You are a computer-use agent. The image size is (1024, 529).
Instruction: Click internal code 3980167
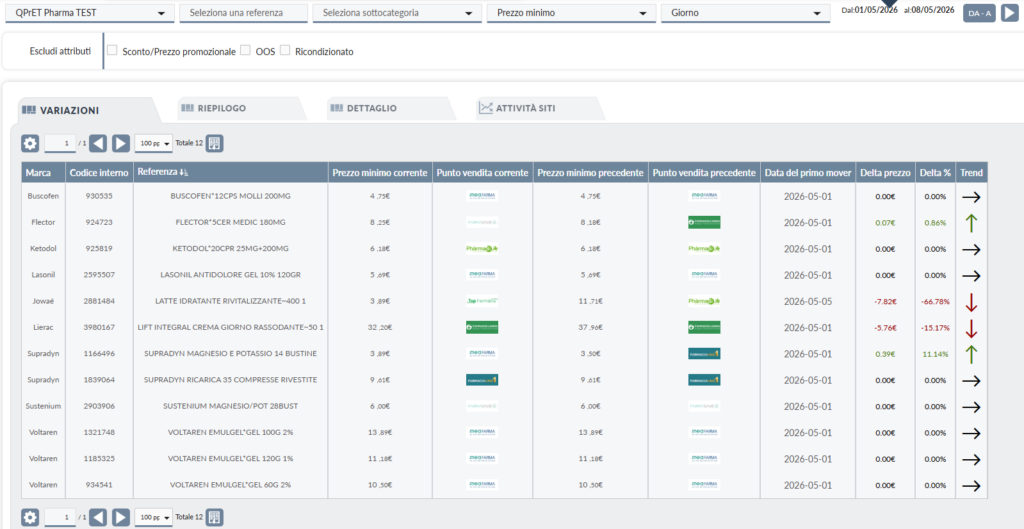point(99,327)
